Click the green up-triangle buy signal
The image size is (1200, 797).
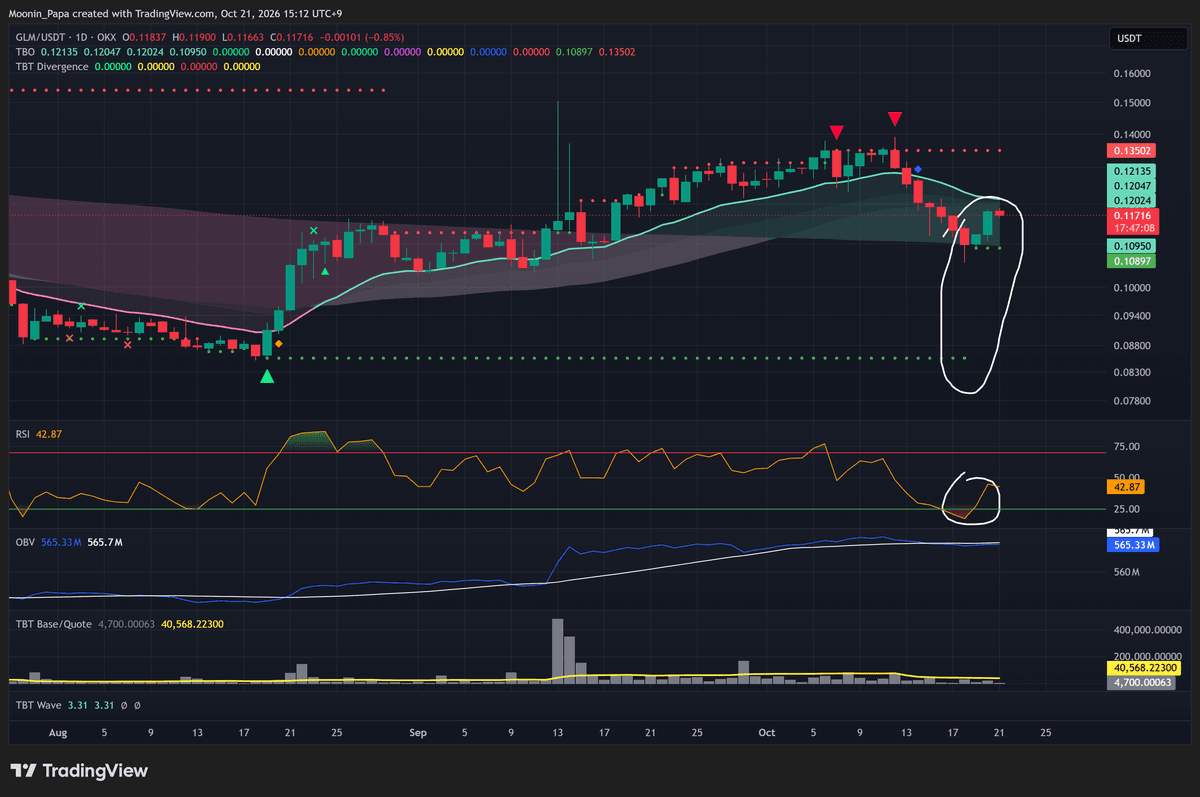point(267,376)
